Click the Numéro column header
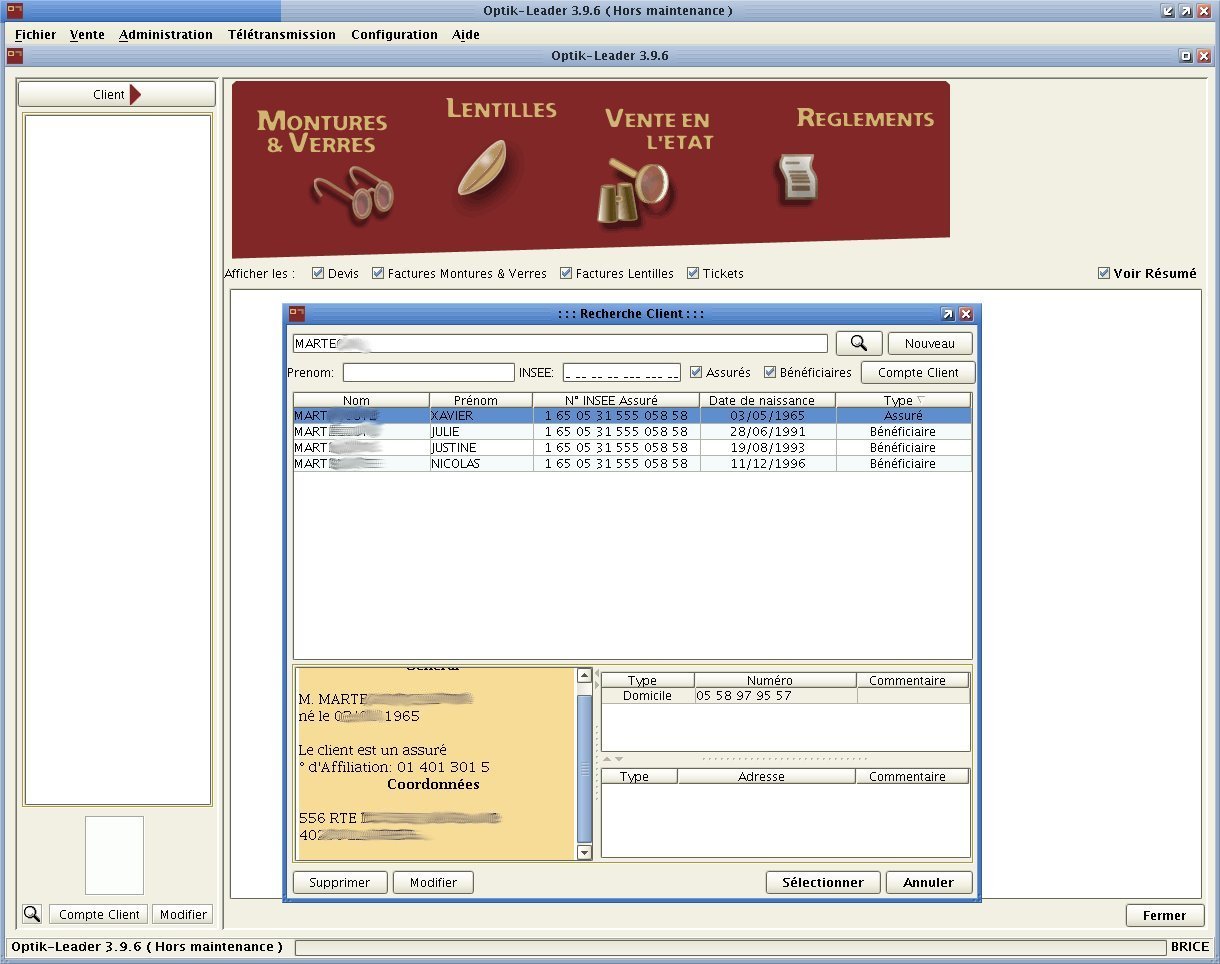Viewport: 1220px width, 964px height. coord(775,680)
